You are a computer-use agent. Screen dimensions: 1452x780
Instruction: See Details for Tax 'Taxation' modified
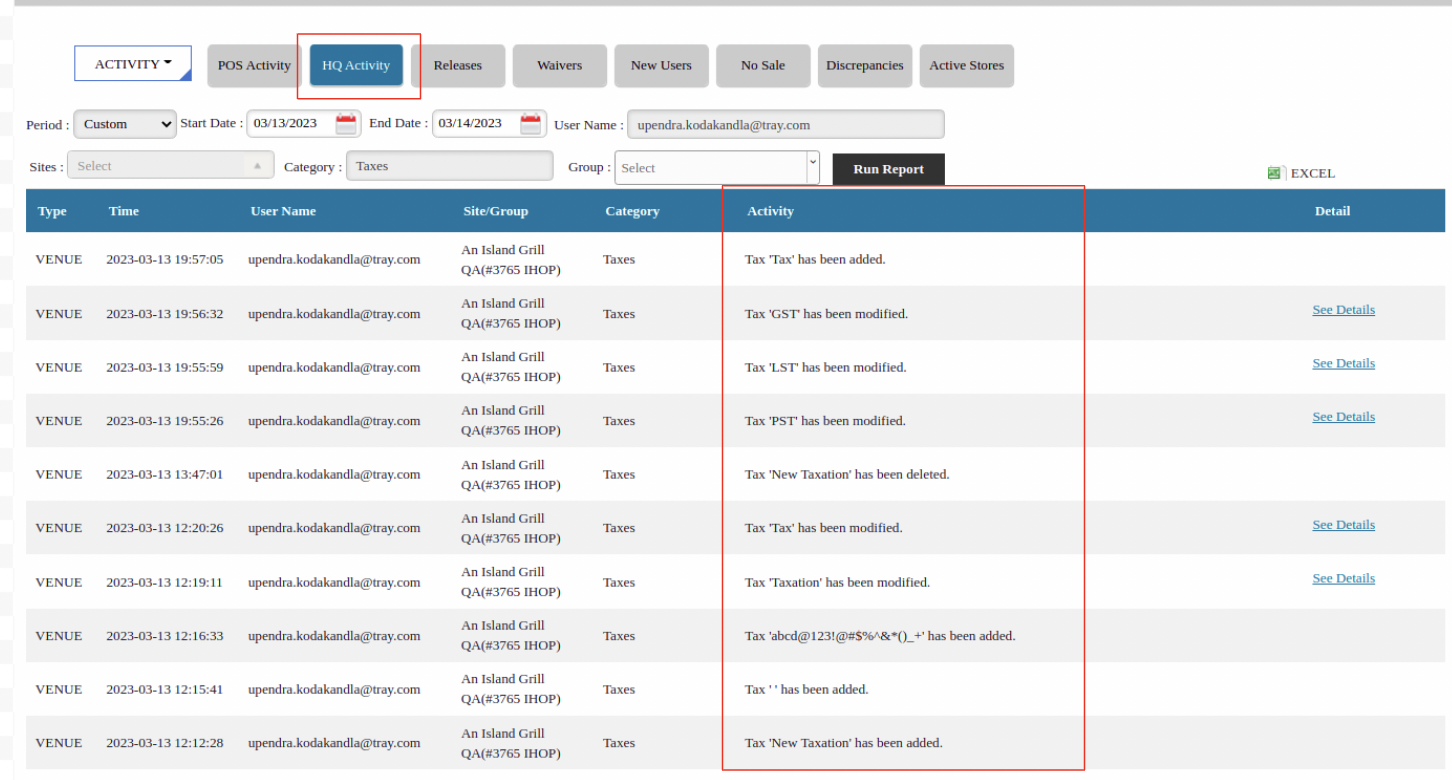click(x=1343, y=578)
